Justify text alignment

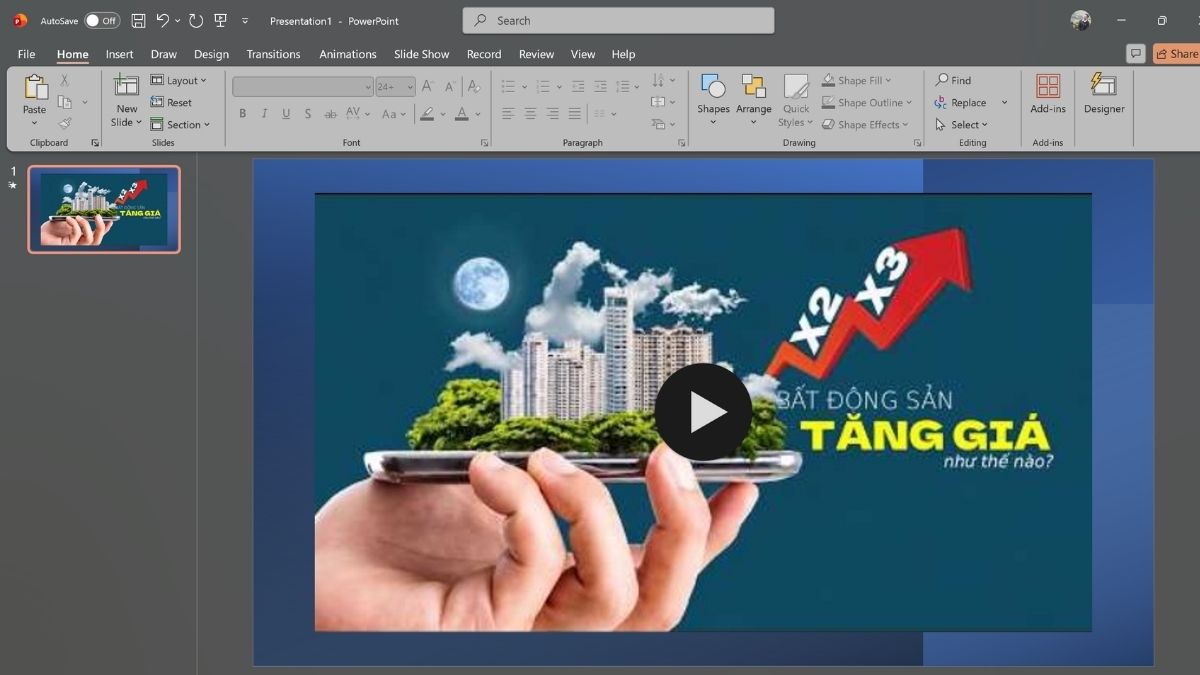coord(575,114)
